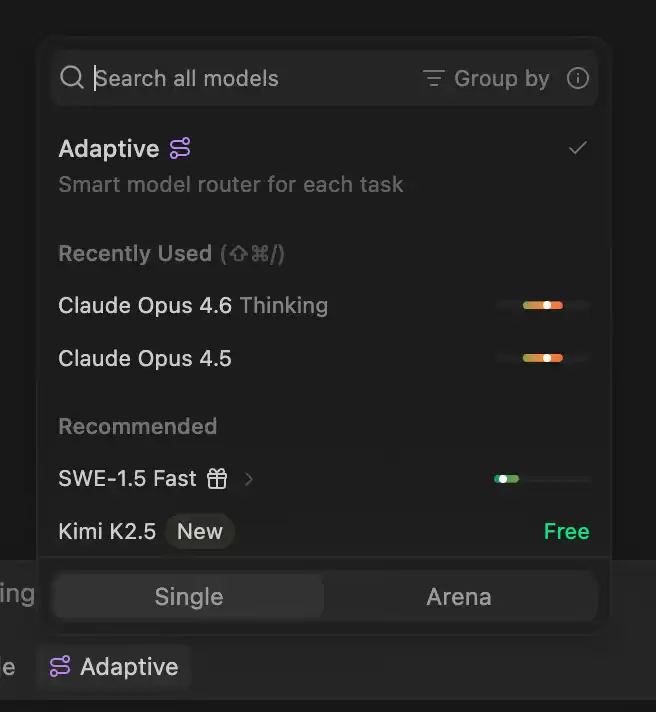This screenshot has width=656, height=712.
Task: Click the filter lines icon near Group by
Action: pos(434,78)
